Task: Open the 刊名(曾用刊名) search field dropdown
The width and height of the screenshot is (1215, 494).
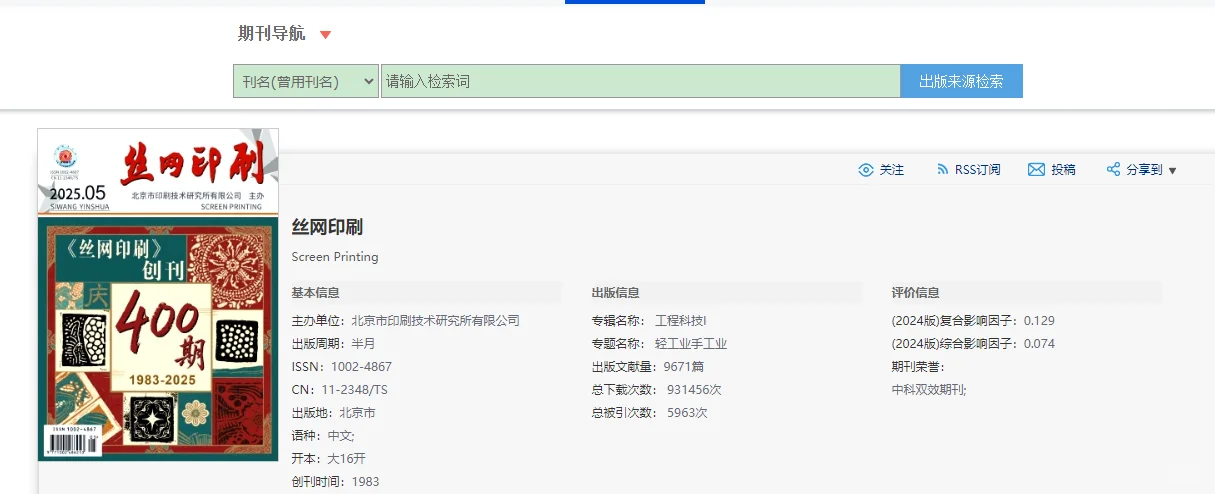Action: coord(306,81)
